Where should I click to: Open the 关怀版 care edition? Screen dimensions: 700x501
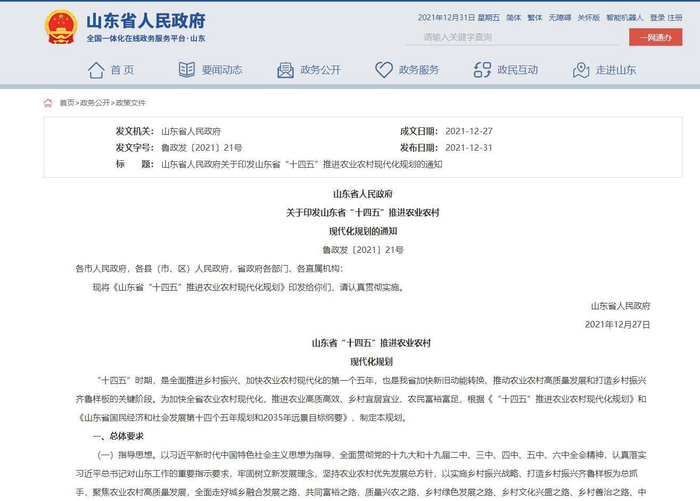pyautogui.click(x=588, y=17)
